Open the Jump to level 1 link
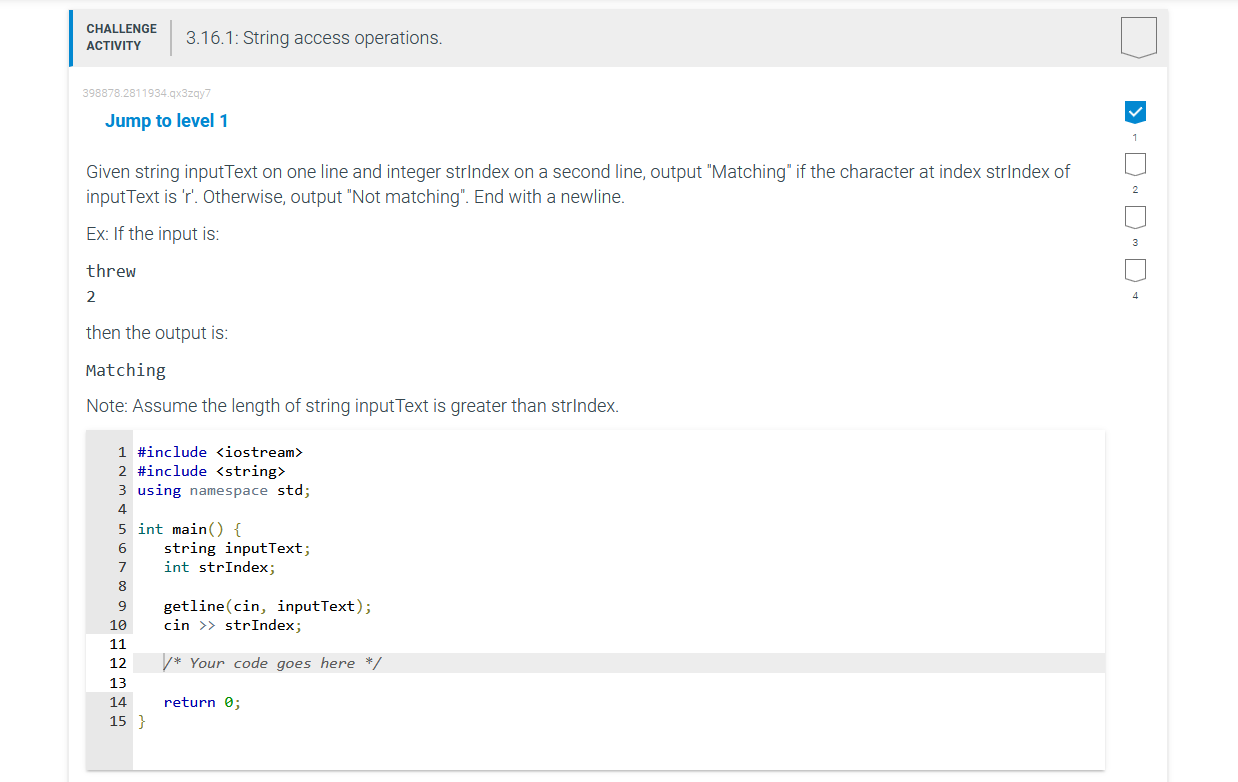 [167, 120]
